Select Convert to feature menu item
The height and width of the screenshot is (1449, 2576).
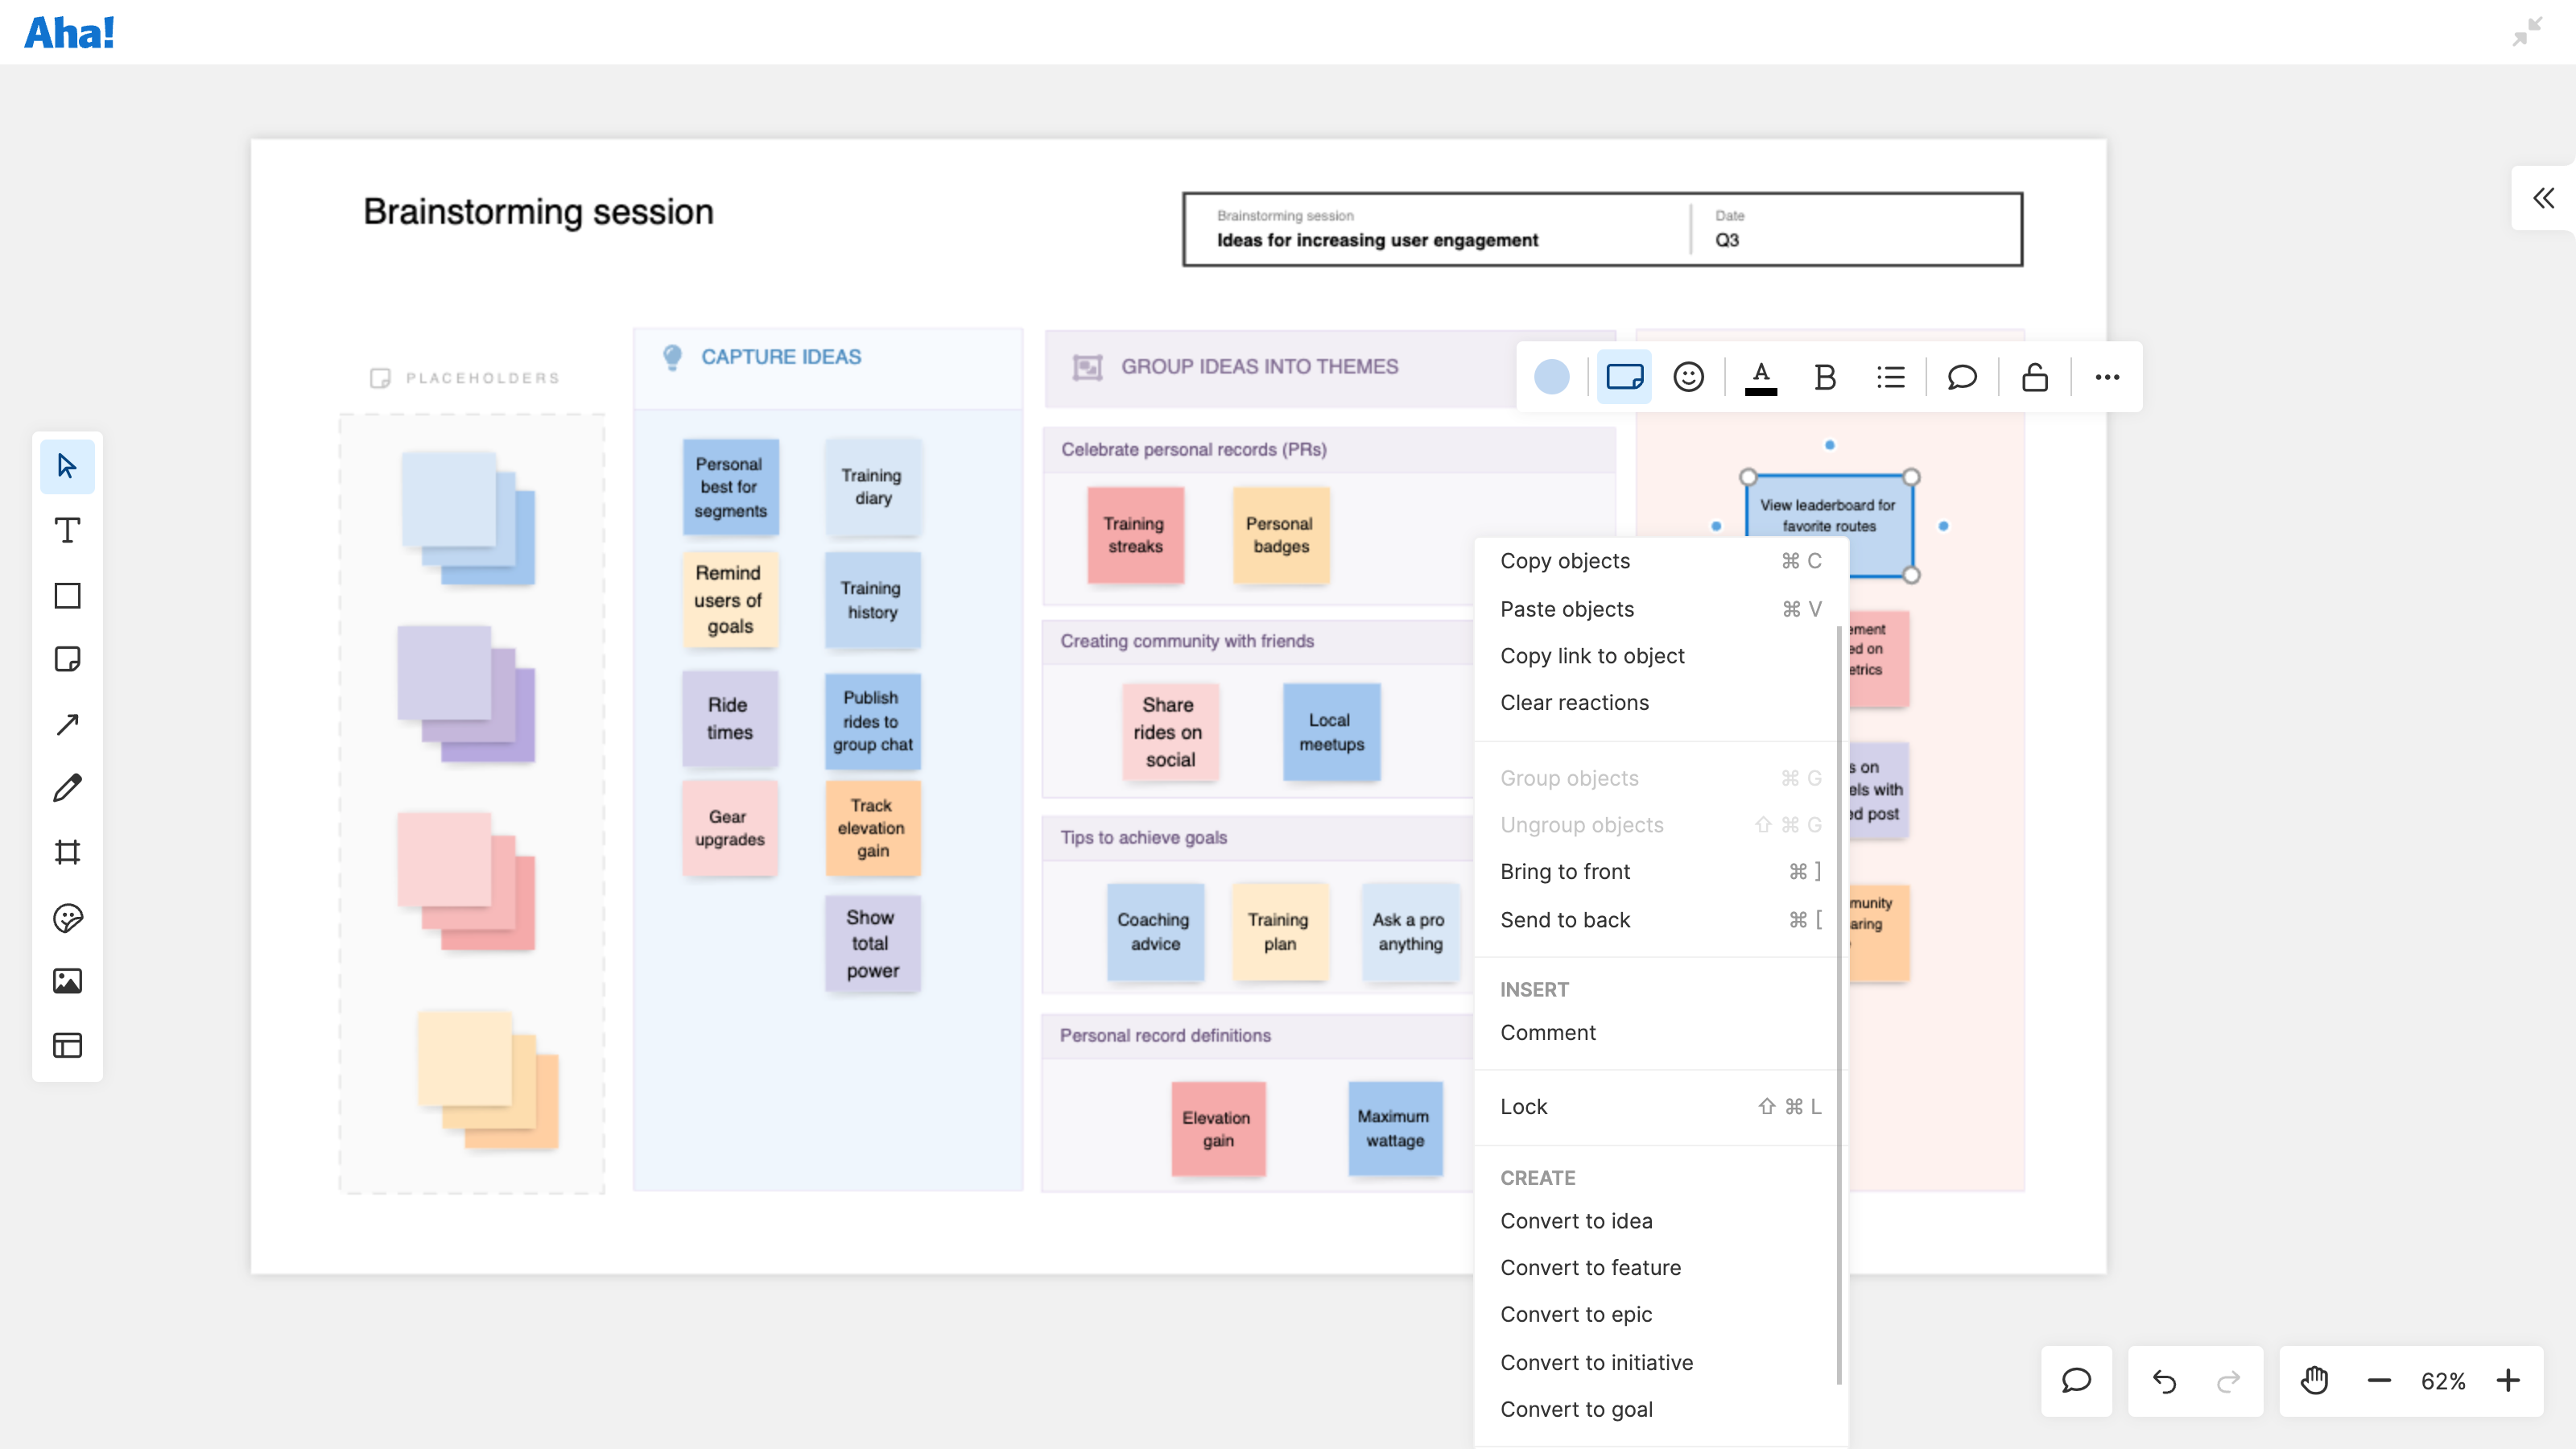pyautogui.click(x=1590, y=1267)
